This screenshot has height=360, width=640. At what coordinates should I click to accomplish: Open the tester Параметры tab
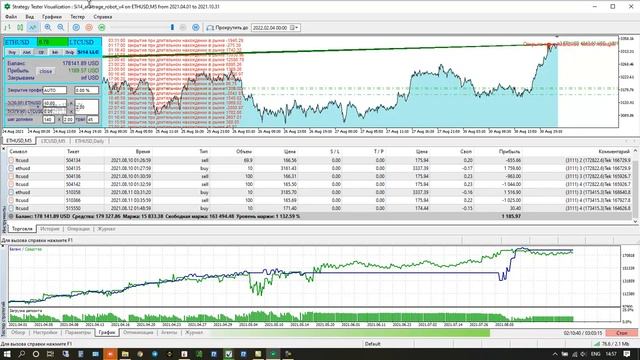point(78,333)
